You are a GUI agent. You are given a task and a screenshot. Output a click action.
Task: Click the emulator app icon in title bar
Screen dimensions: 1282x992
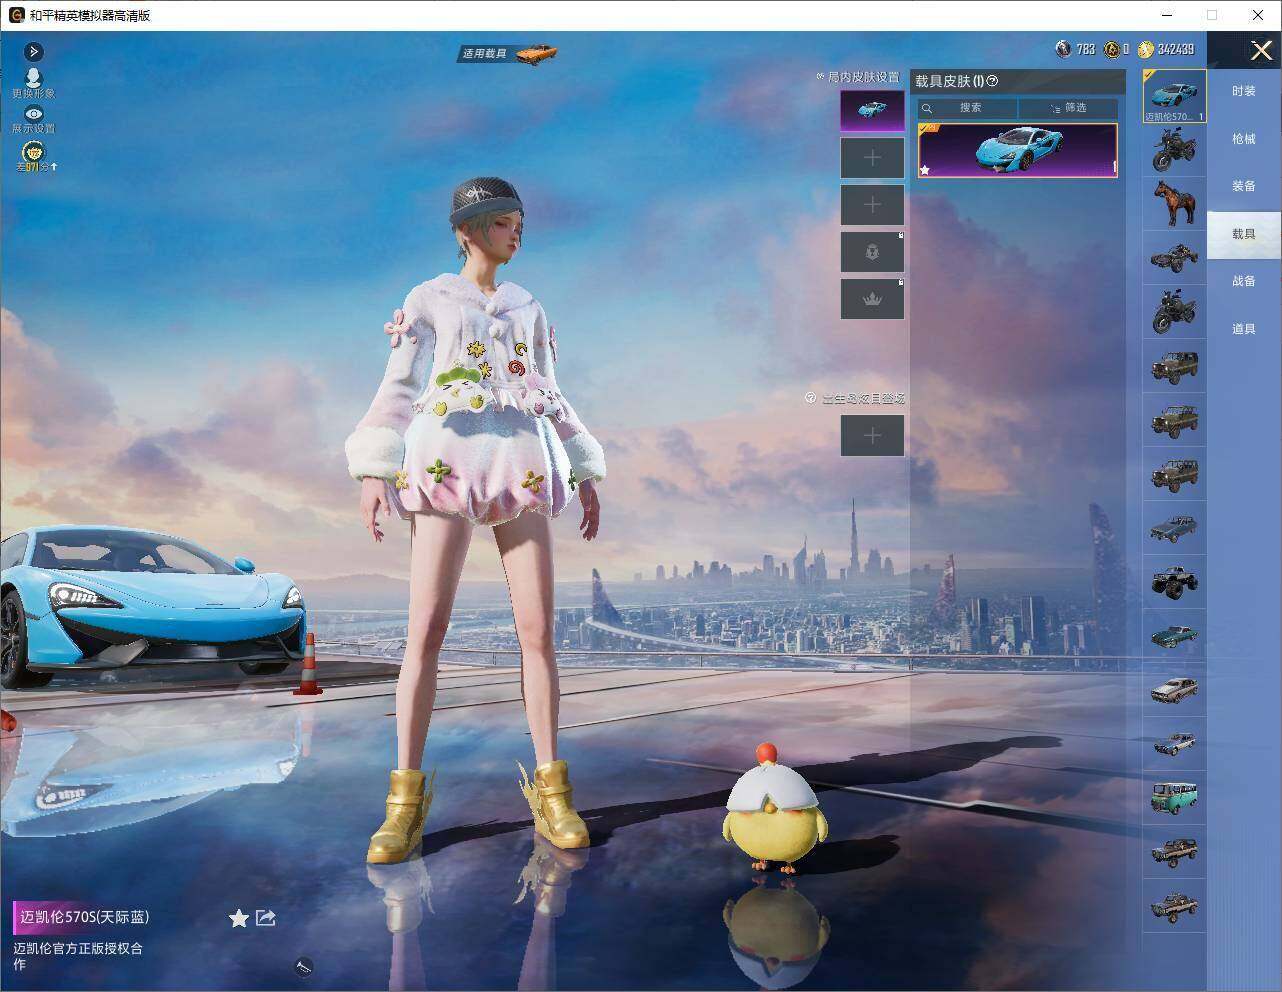click(17, 15)
